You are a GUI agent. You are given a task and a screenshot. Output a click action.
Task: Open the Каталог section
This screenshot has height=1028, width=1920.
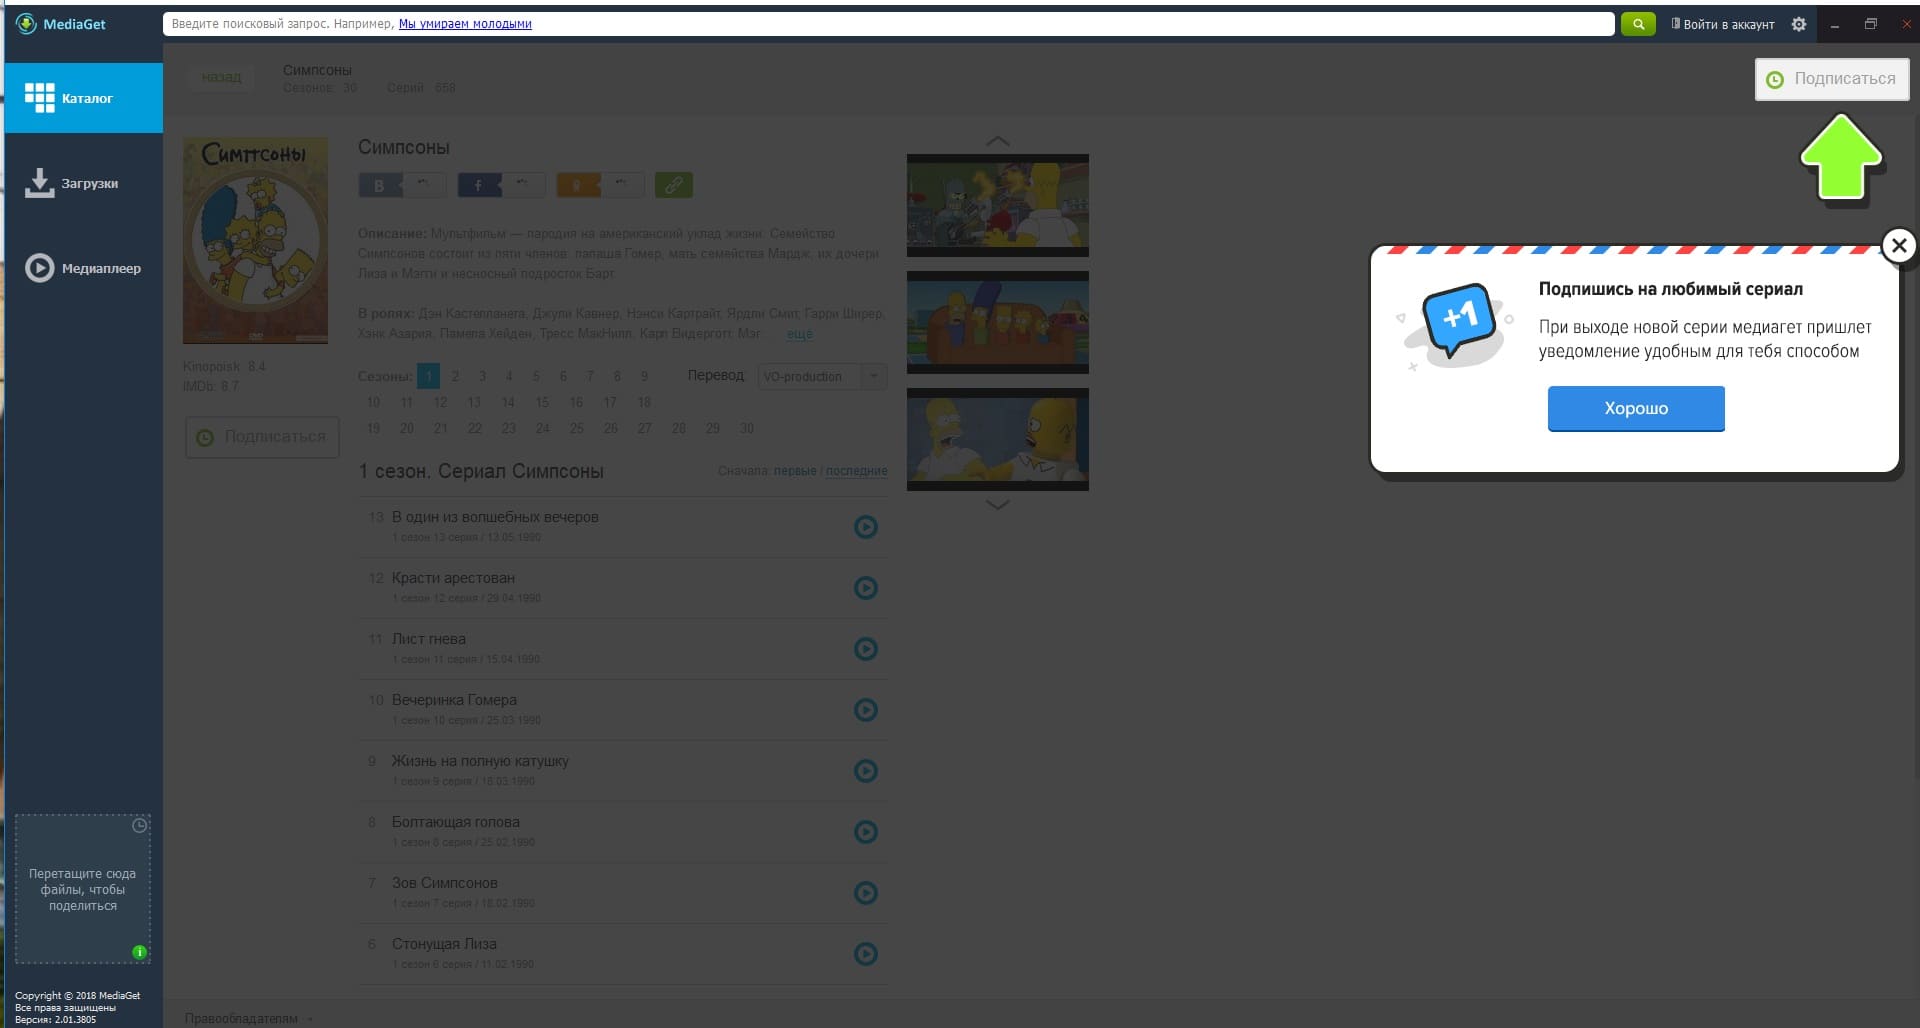(x=83, y=98)
